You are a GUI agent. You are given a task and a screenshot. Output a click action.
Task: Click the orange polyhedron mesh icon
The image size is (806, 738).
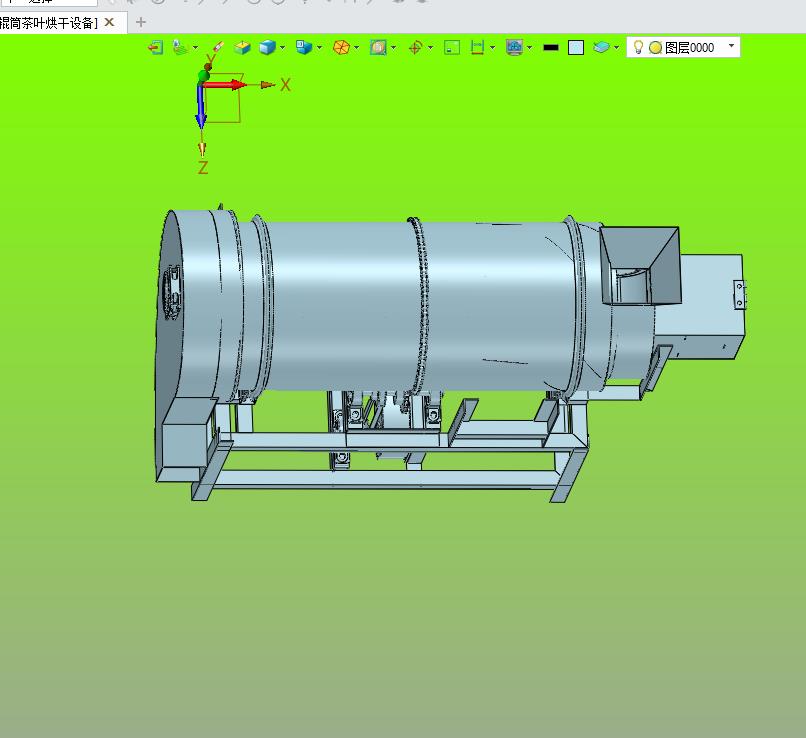tap(341, 47)
